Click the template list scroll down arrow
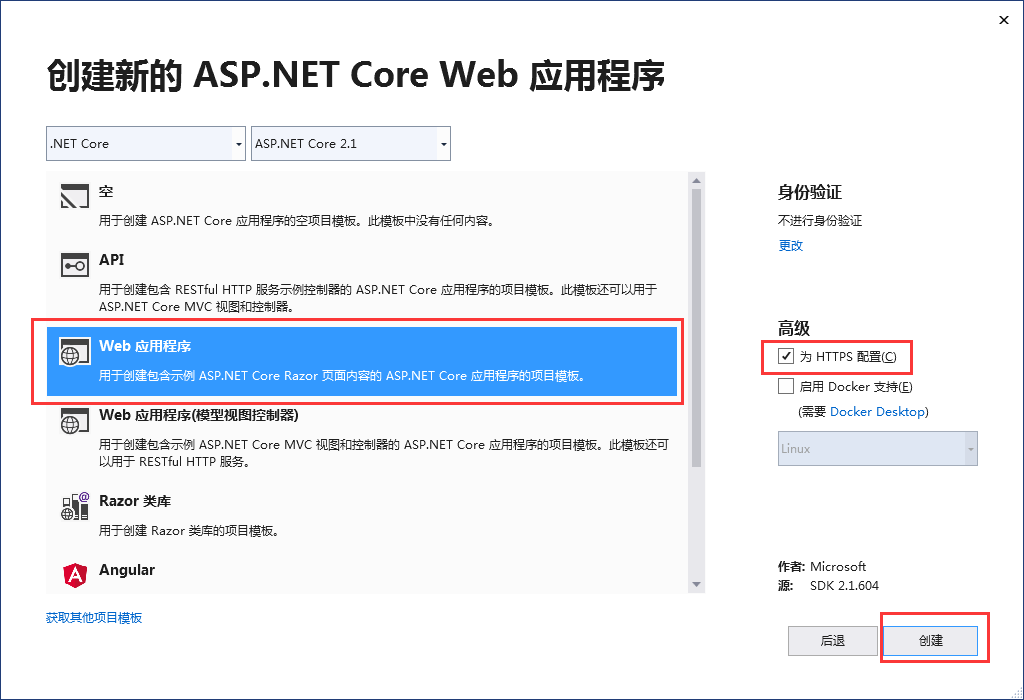 (696, 584)
